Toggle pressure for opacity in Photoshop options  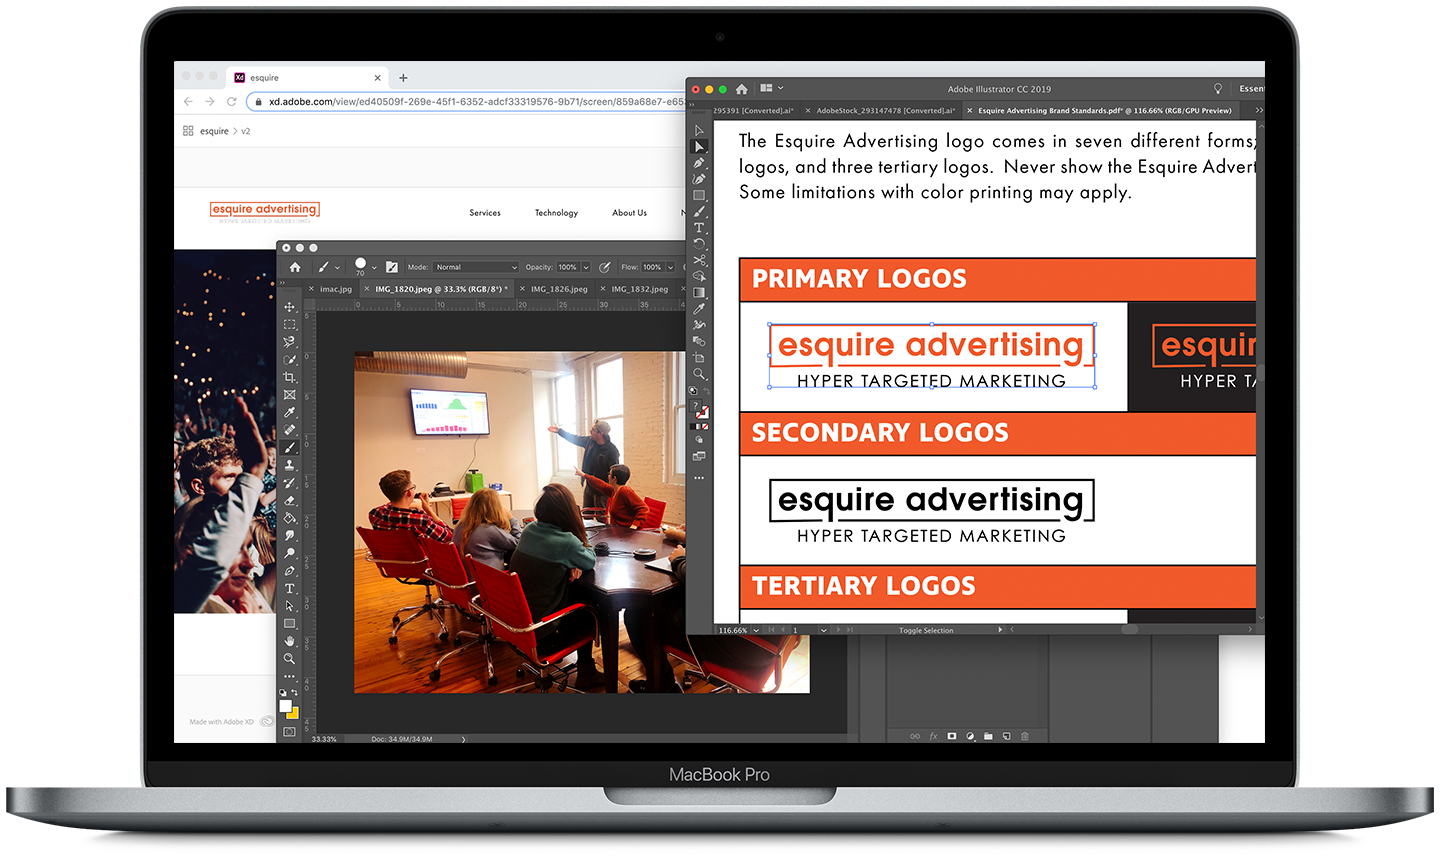click(605, 267)
